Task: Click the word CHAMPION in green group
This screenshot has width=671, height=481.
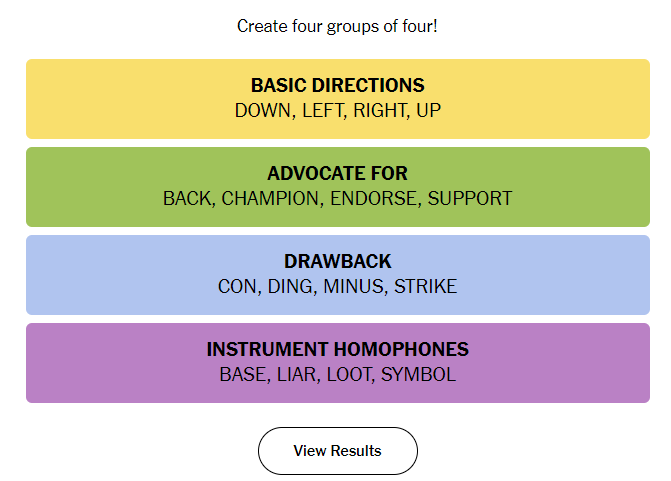Action: [x=270, y=199]
